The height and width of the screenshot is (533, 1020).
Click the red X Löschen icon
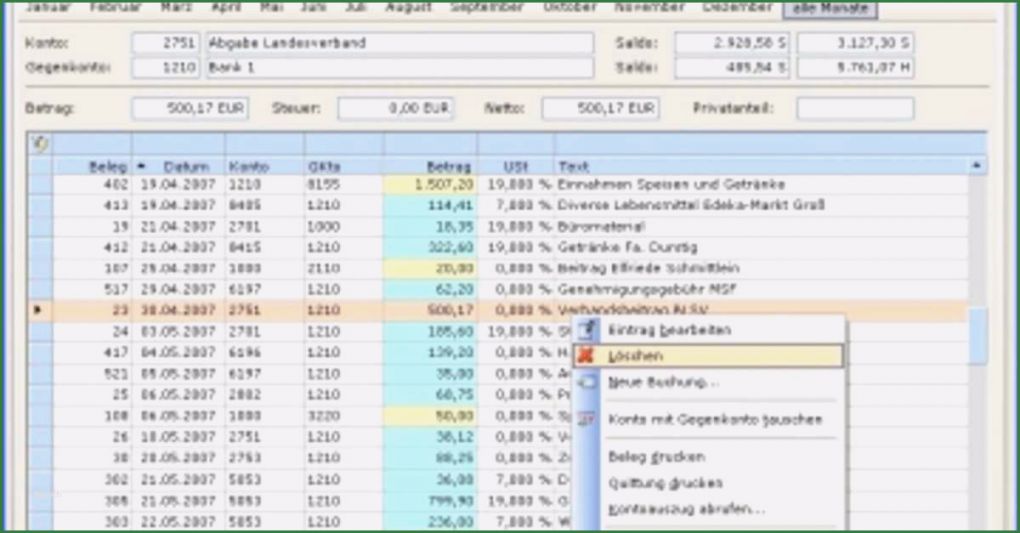click(x=588, y=355)
